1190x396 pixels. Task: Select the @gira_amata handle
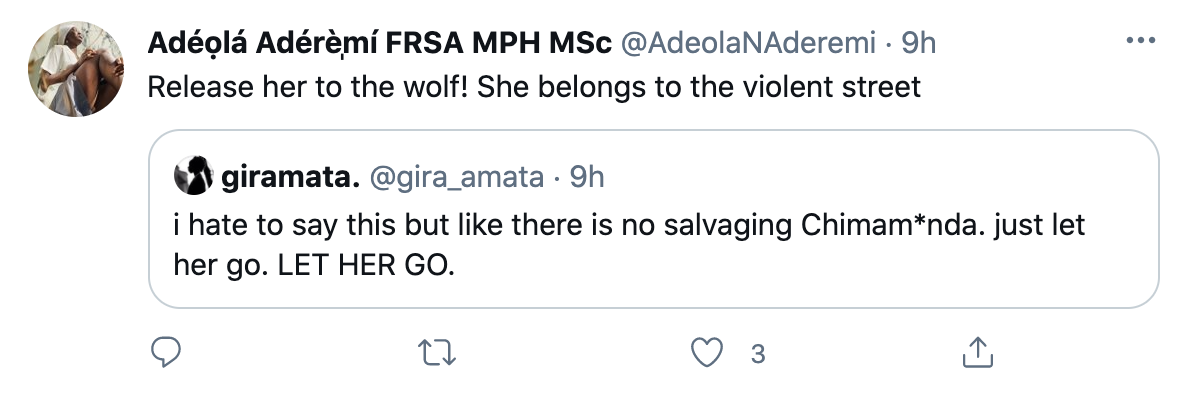pos(456,178)
